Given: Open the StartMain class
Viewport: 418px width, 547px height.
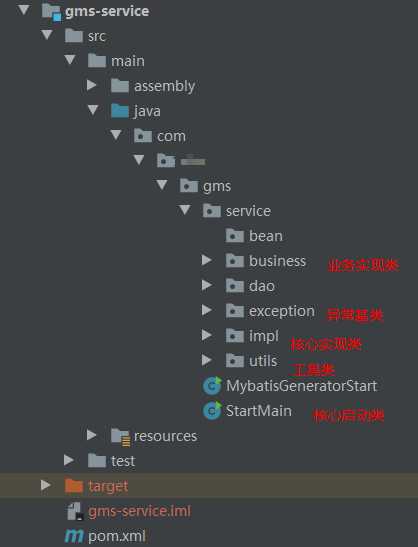Looking at the screenshot, I should pyautogui.click(x=259, y=411).
